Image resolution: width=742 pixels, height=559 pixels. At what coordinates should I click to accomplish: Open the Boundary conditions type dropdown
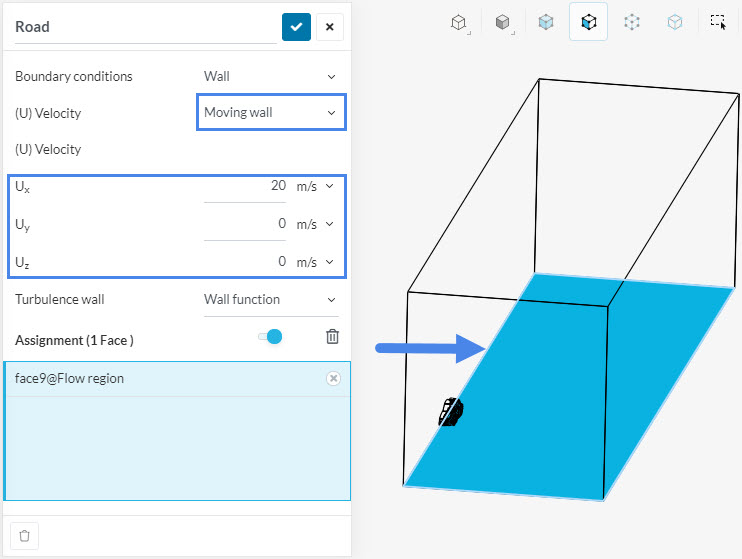[271, 76]
